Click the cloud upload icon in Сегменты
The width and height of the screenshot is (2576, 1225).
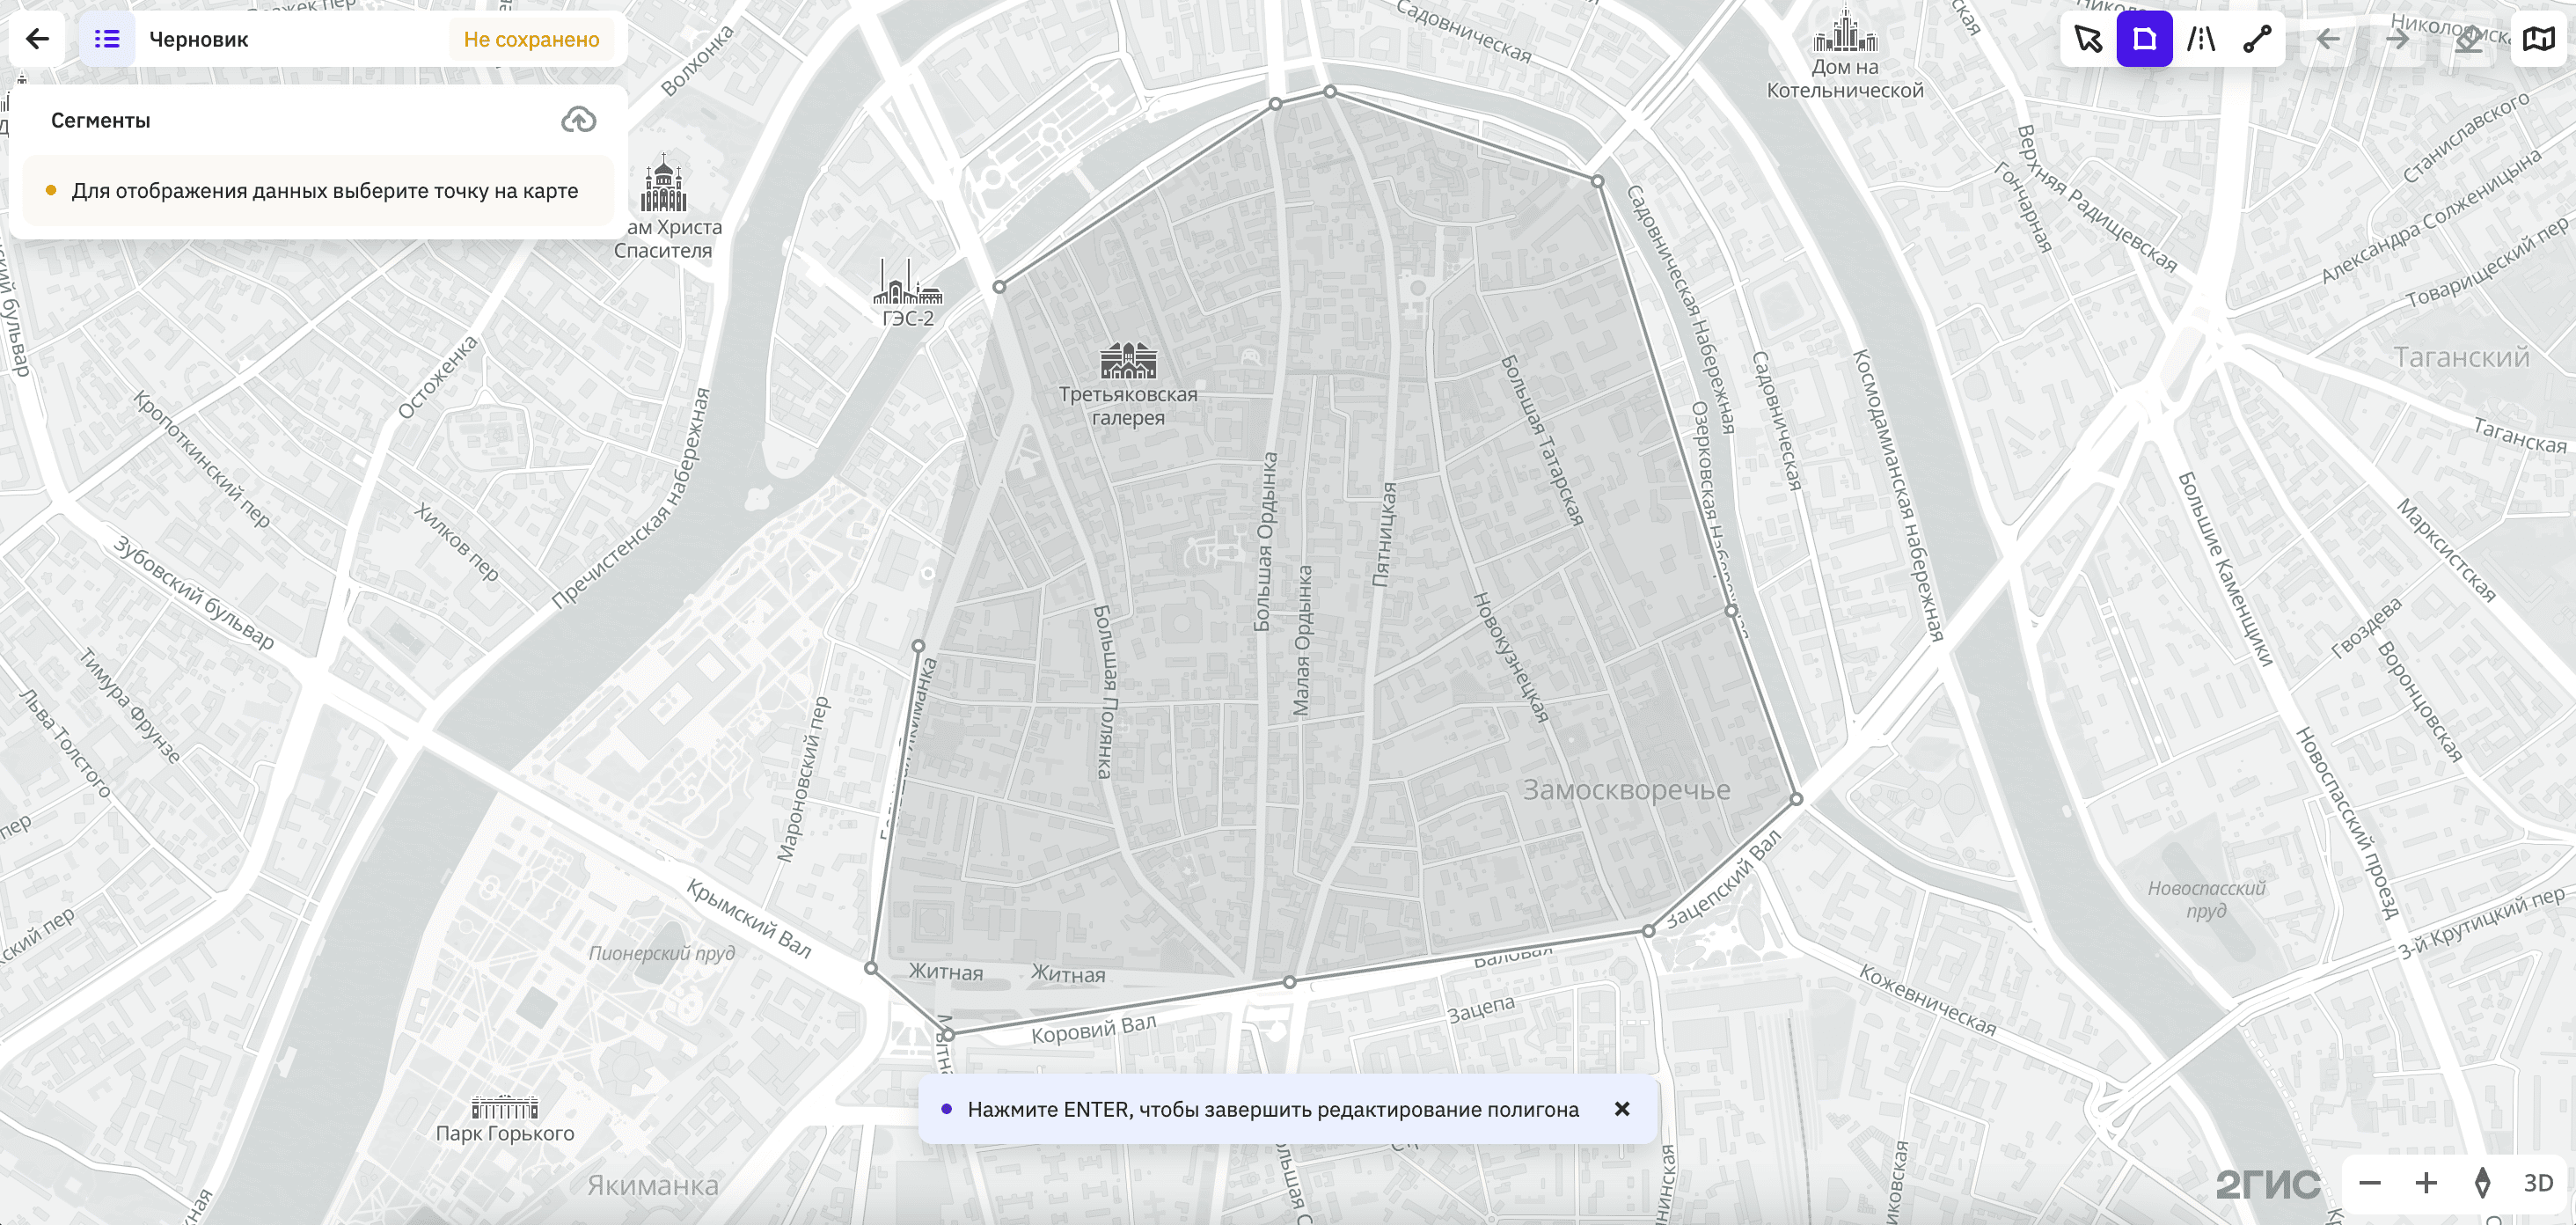578,120
